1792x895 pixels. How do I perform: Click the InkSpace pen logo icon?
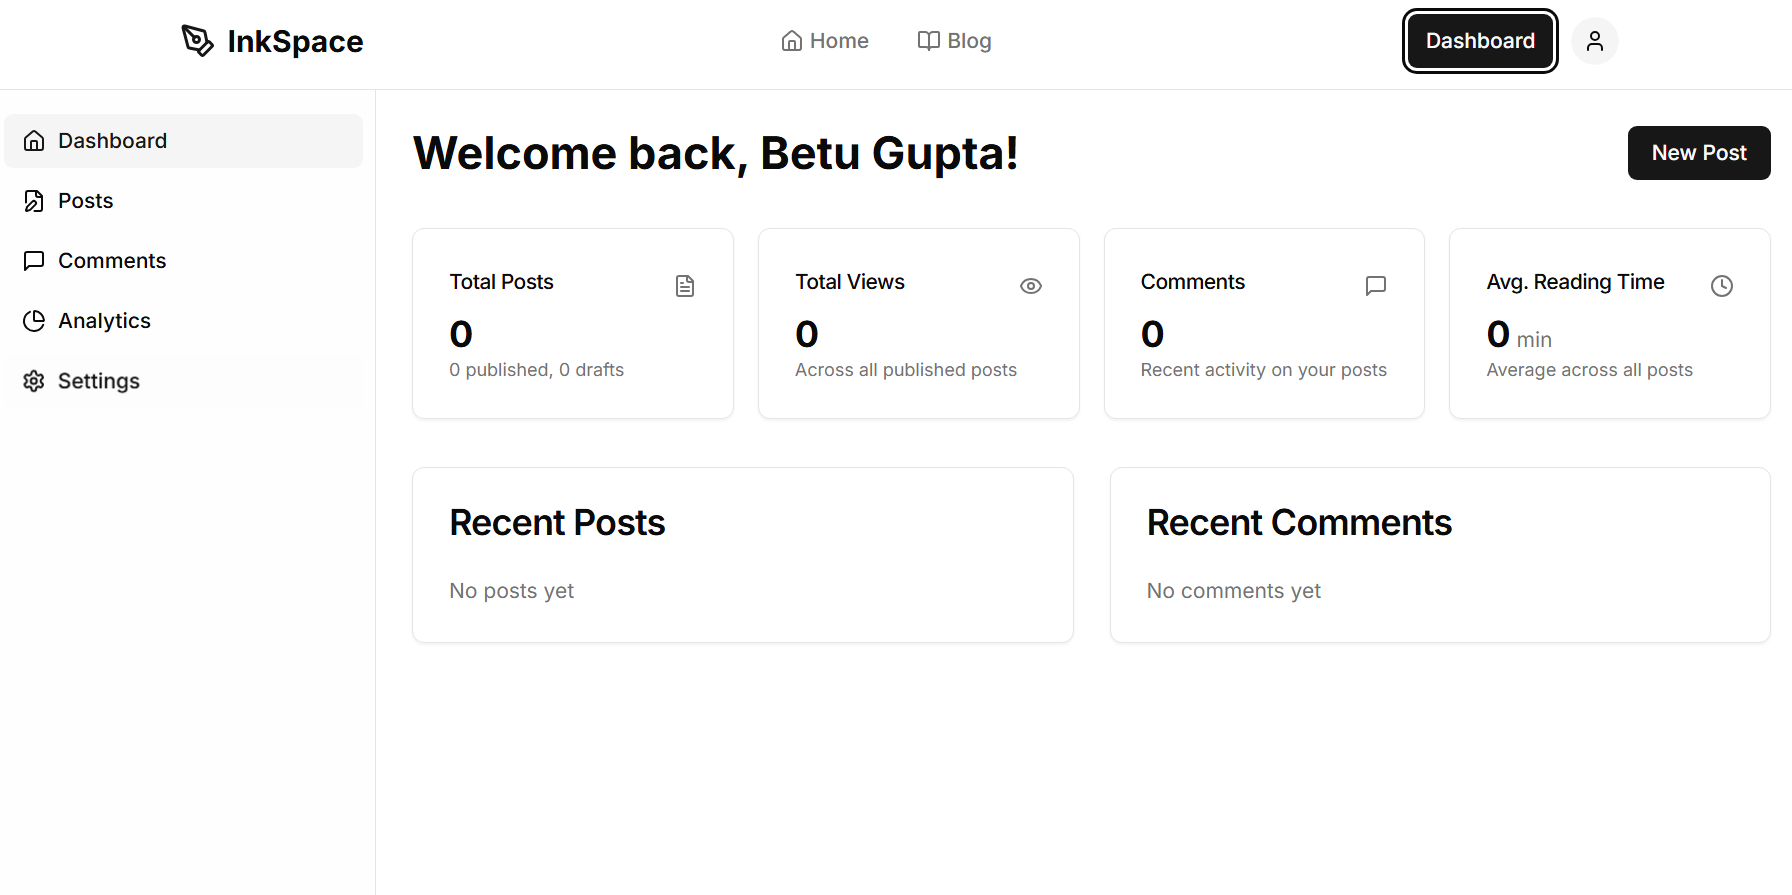[197, 41]
